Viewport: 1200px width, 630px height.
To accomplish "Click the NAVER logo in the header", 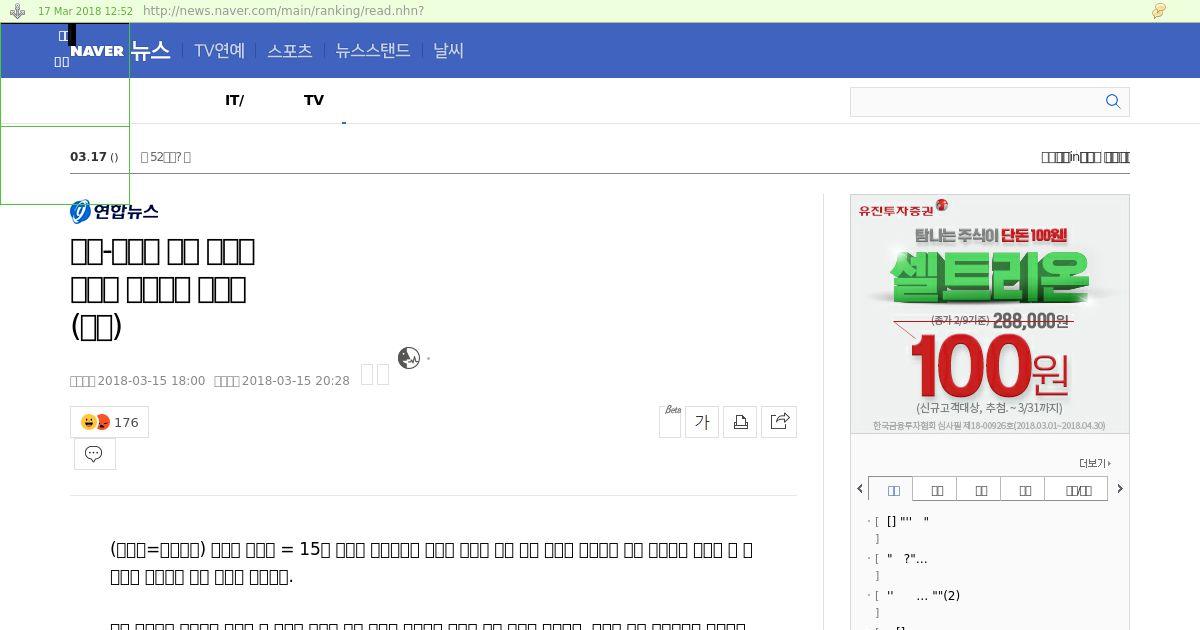I will click(x=97, y=51).
